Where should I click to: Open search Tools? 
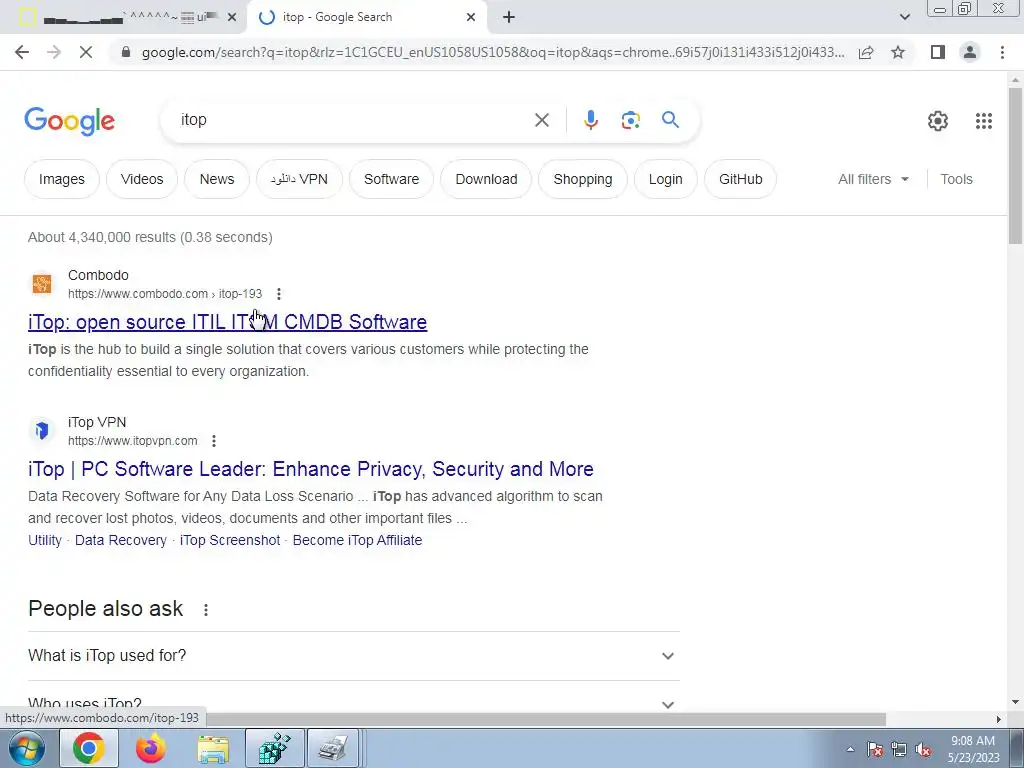[956, 179]
